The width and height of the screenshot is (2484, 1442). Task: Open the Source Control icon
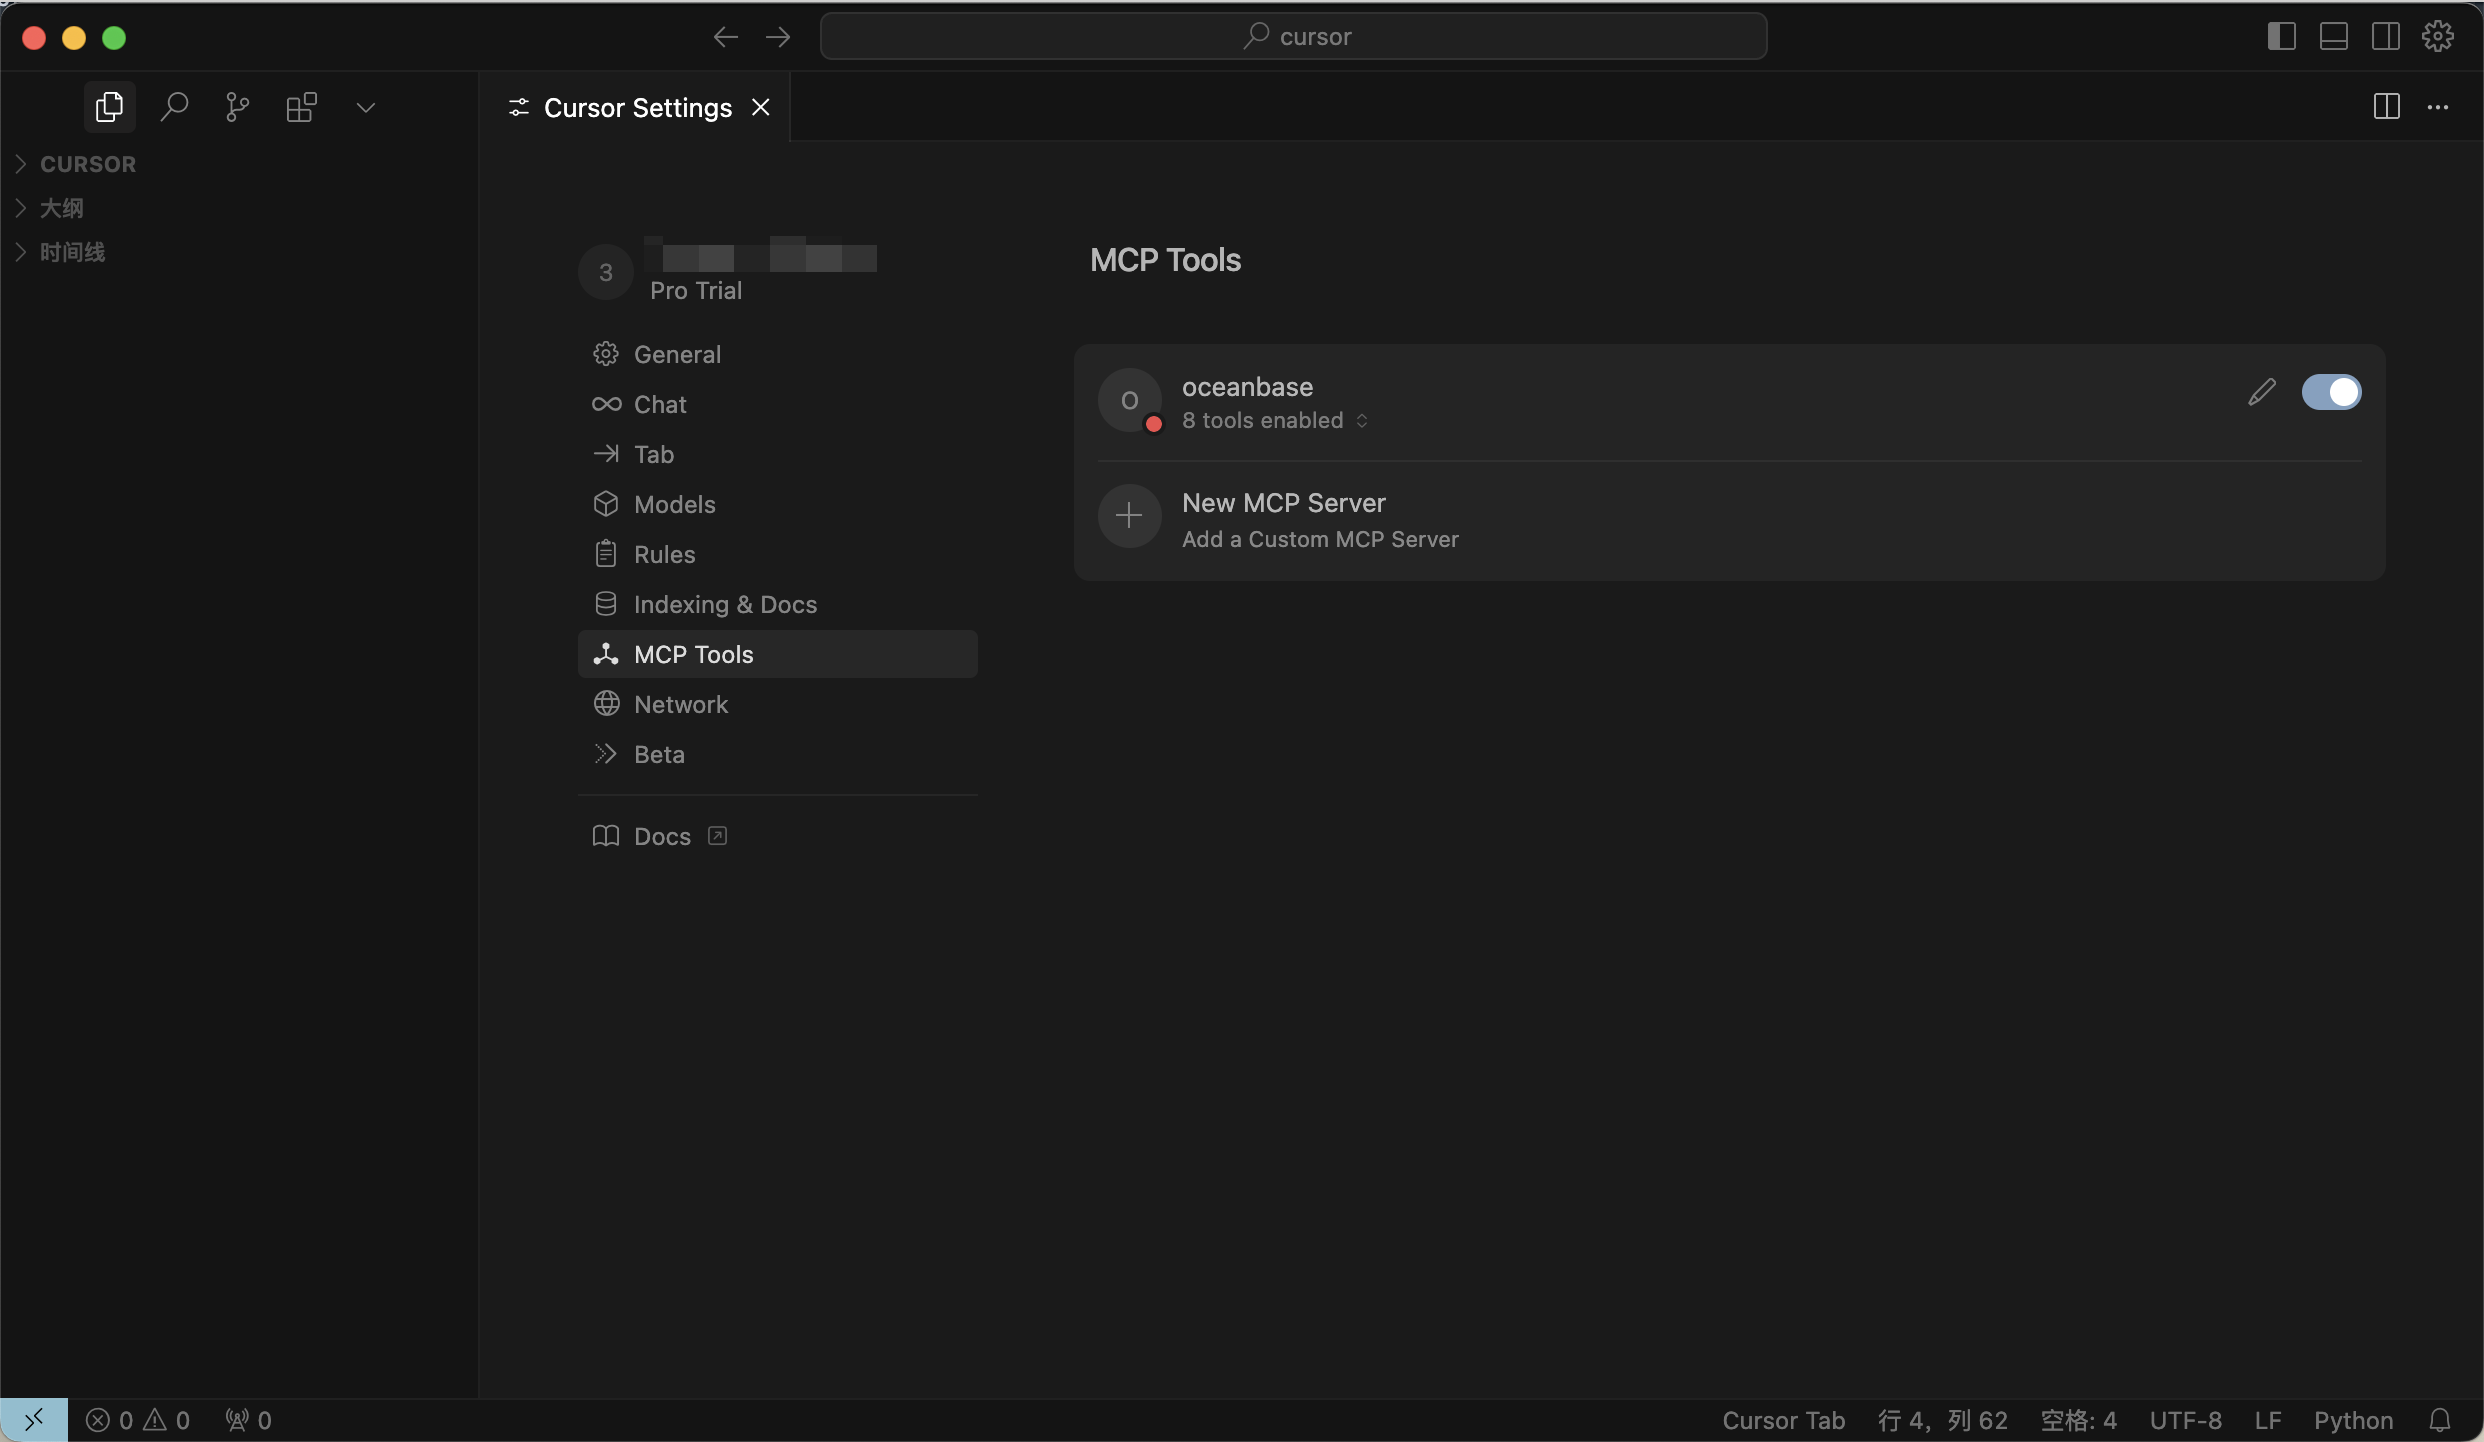(237, 107)
